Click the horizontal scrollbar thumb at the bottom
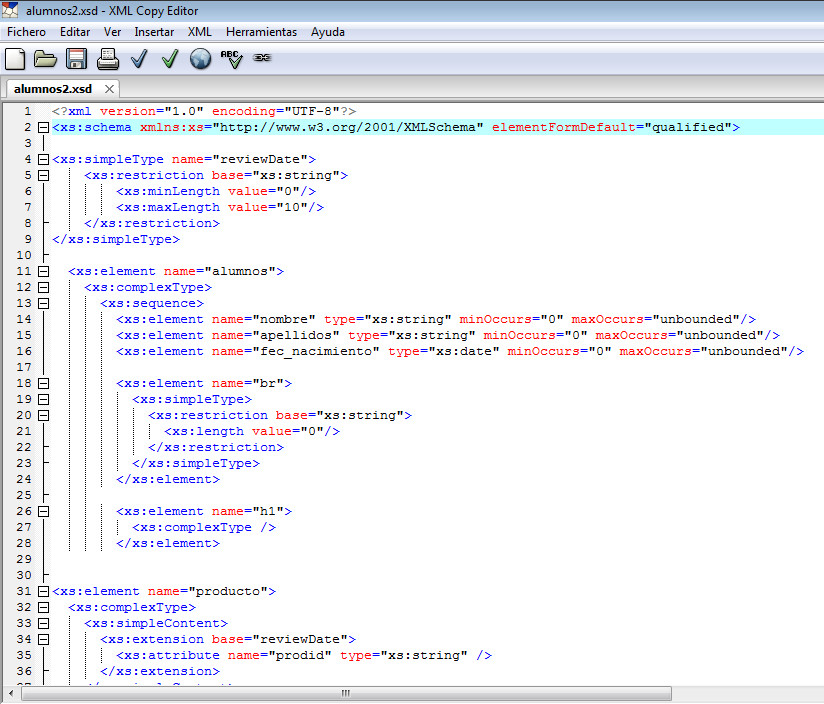 click(346, 693)
